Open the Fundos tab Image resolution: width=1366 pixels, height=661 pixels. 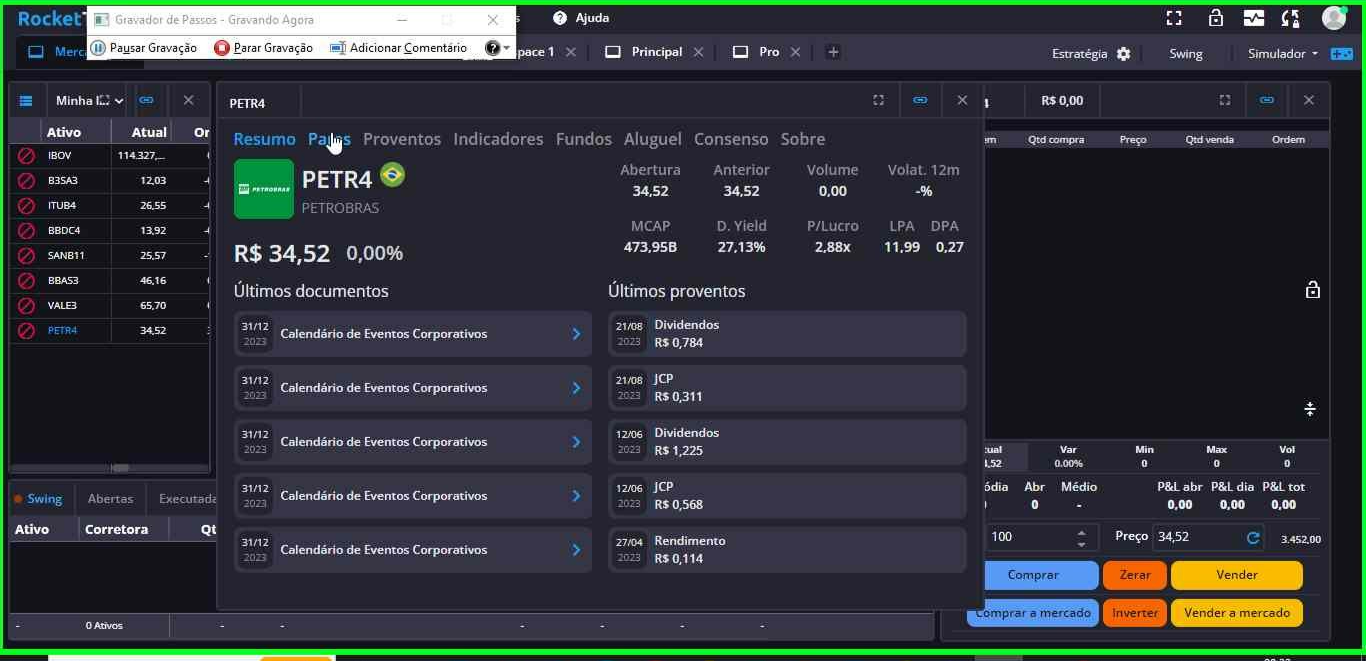[x=584, y=139]
